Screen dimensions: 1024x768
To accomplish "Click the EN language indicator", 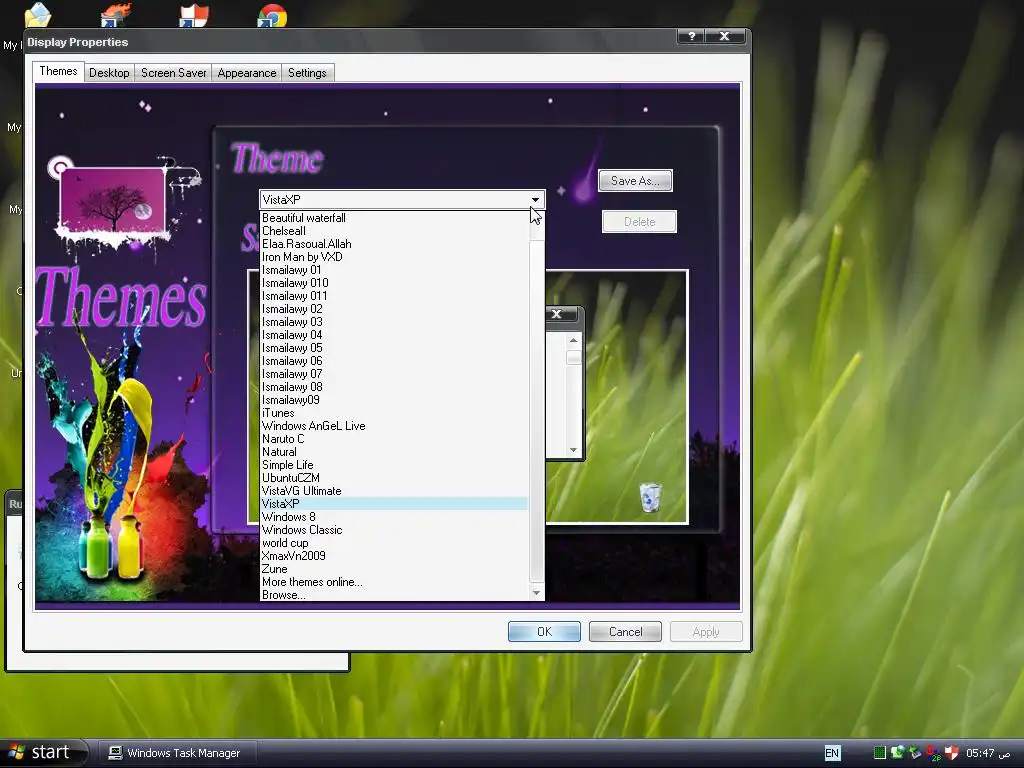I will coord(832,753).
